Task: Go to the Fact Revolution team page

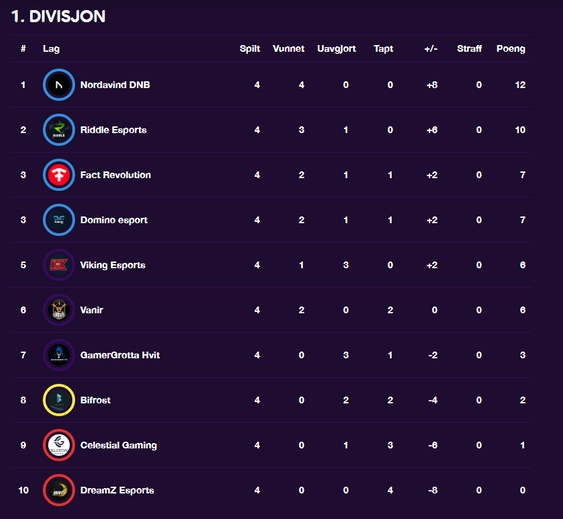Action: click(116, 175)
